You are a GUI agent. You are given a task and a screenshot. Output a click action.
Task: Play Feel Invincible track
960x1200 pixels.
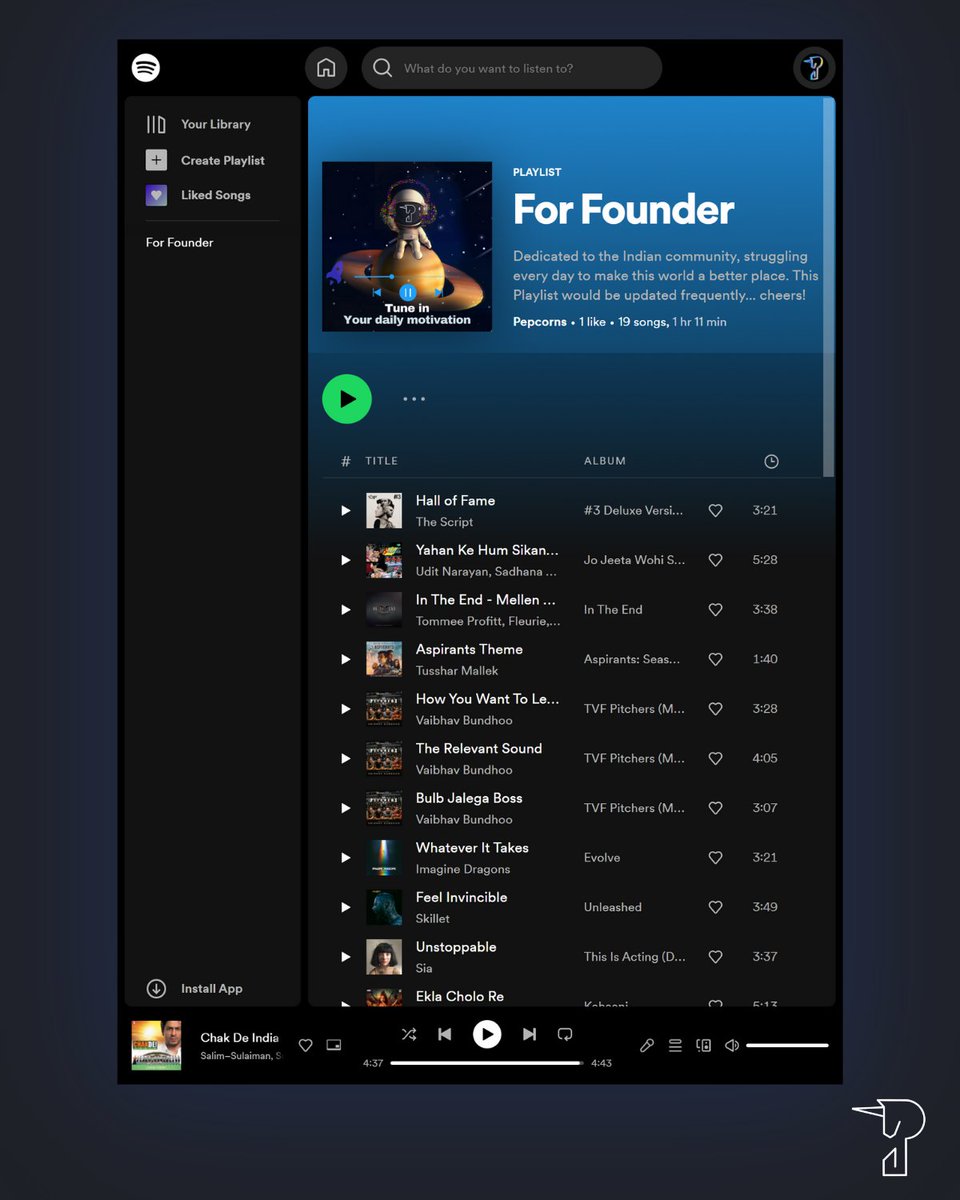click(x=346, y=907)
